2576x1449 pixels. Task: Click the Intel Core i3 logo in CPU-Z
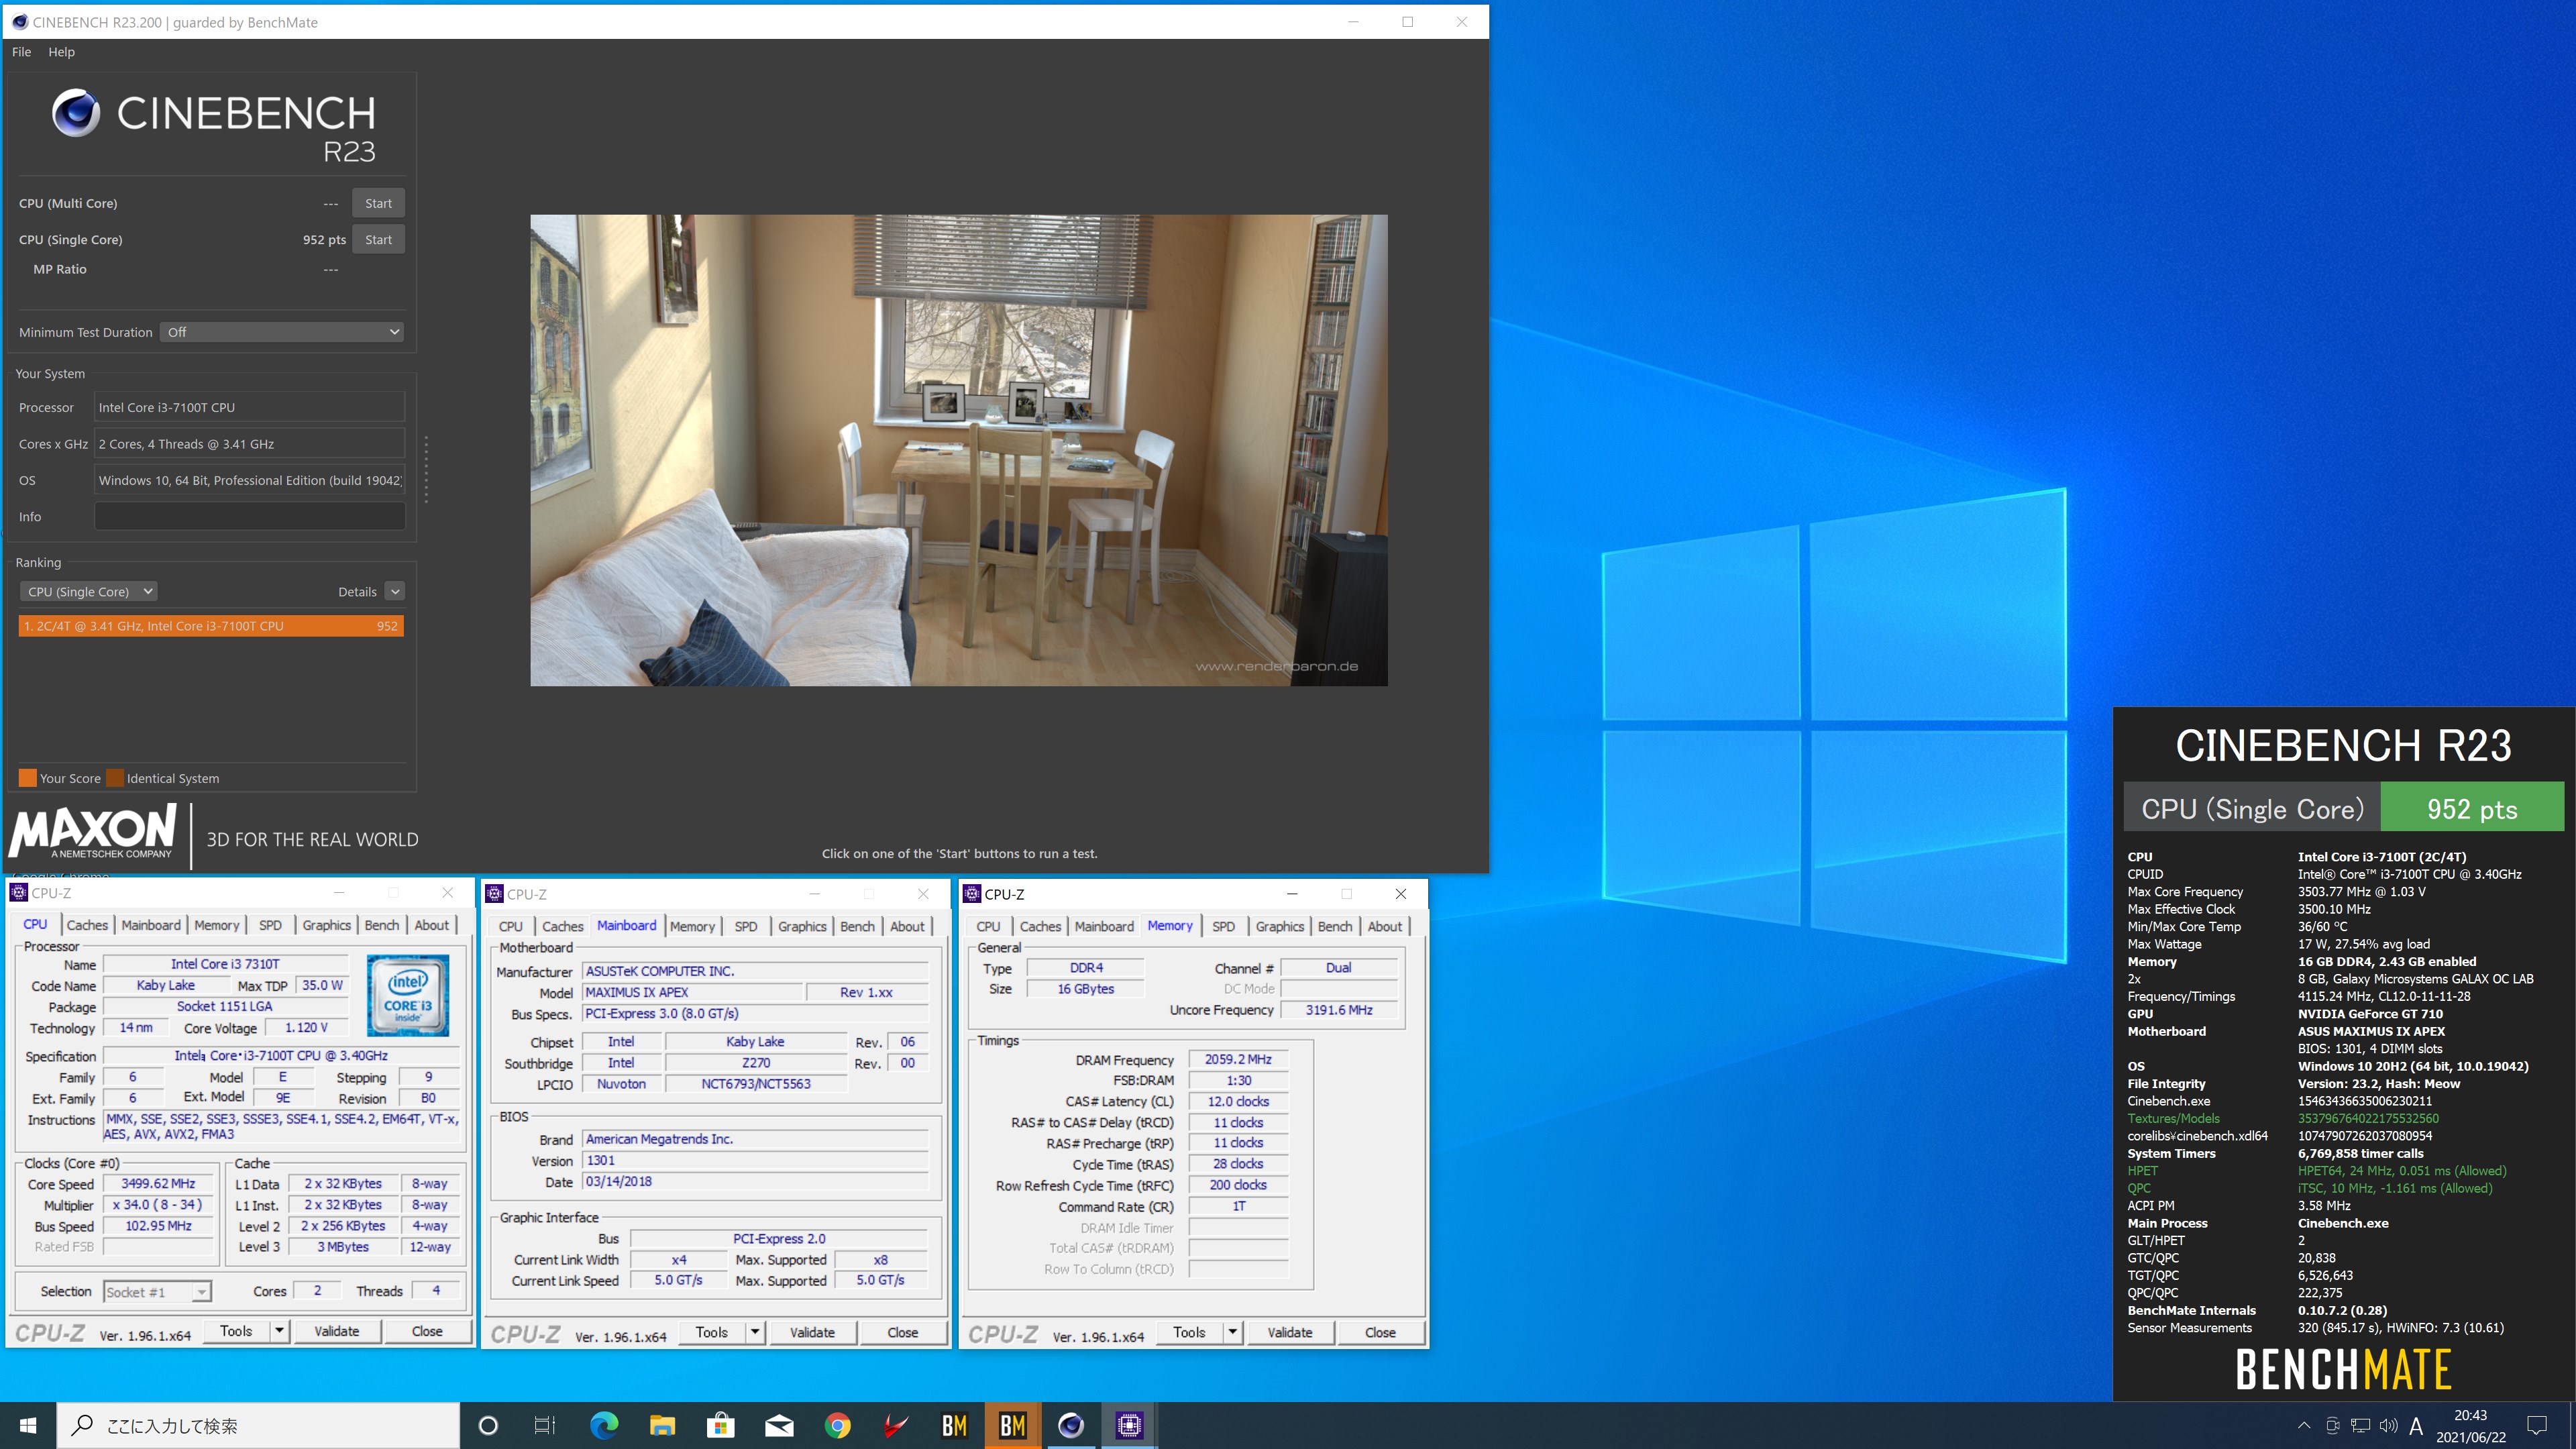click(407, 995)
